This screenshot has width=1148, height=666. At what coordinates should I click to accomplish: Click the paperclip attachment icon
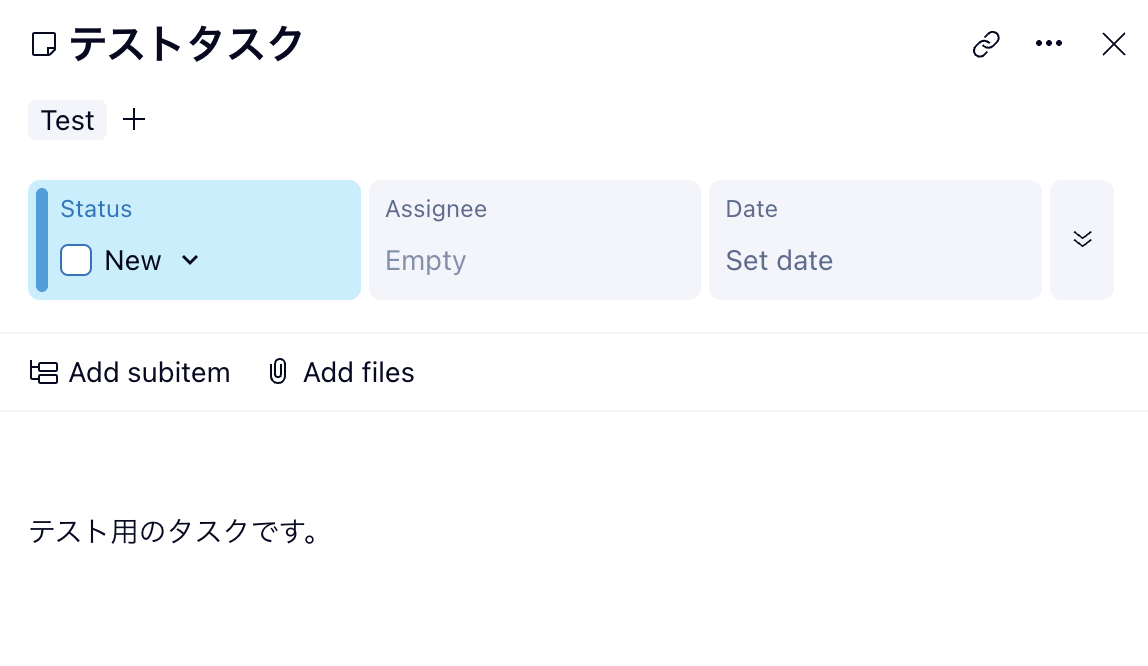click(278, 373)
